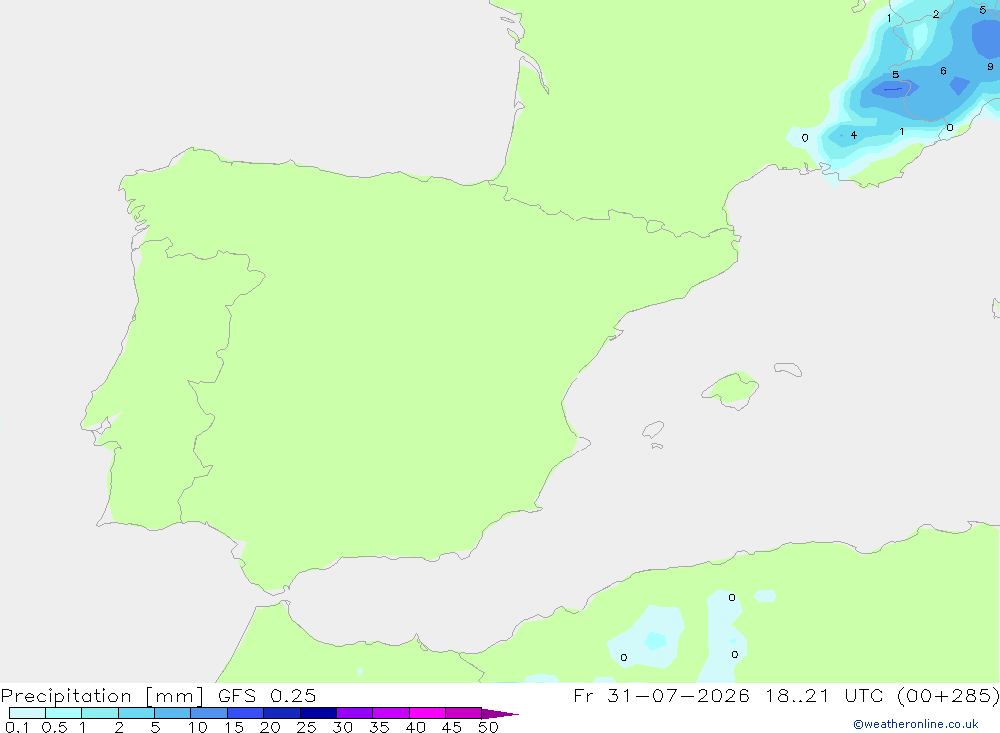Click Ibiza island on the map
This screenshot has width=1000, height=733.
pos(653,429)
